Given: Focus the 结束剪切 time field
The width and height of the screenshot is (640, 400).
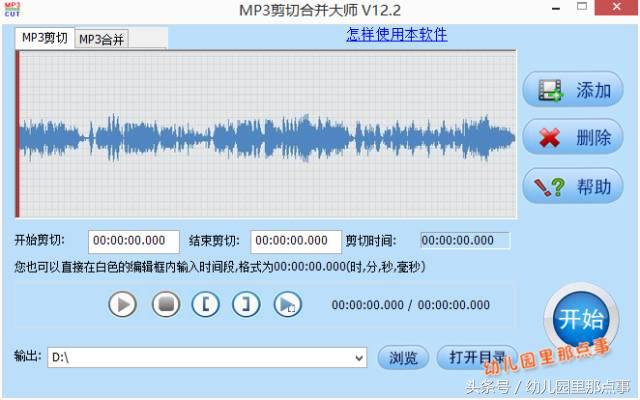Looking at the screenshot, I should 296,241.
